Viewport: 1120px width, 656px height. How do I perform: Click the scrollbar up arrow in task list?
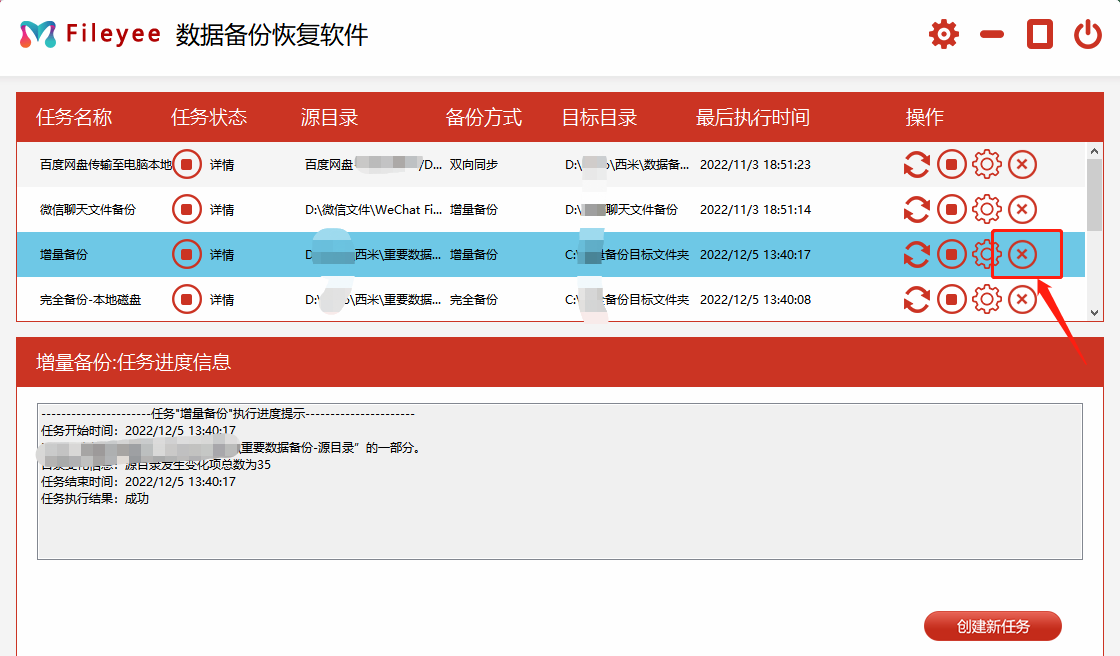1094,150
